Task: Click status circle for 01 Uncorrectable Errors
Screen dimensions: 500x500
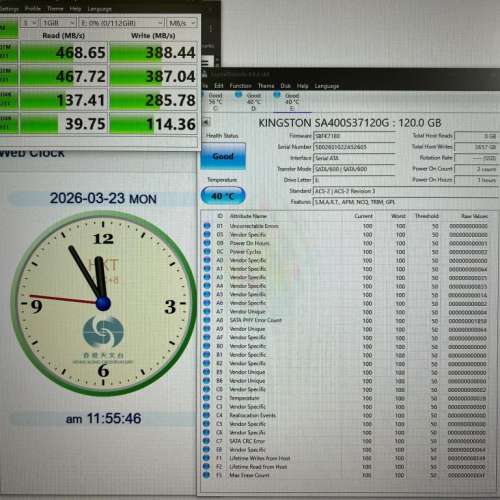Action: pyautogui.click(x=207, y=226)
